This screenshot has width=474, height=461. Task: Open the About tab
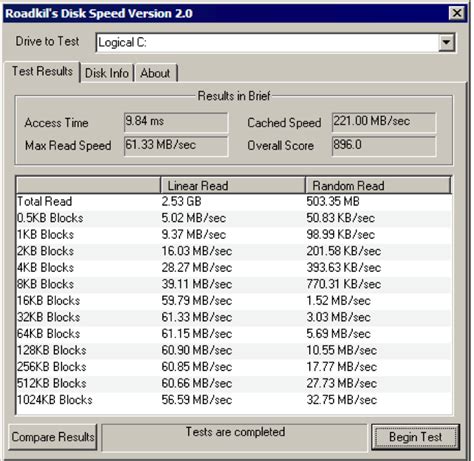[x=155, y=73]
